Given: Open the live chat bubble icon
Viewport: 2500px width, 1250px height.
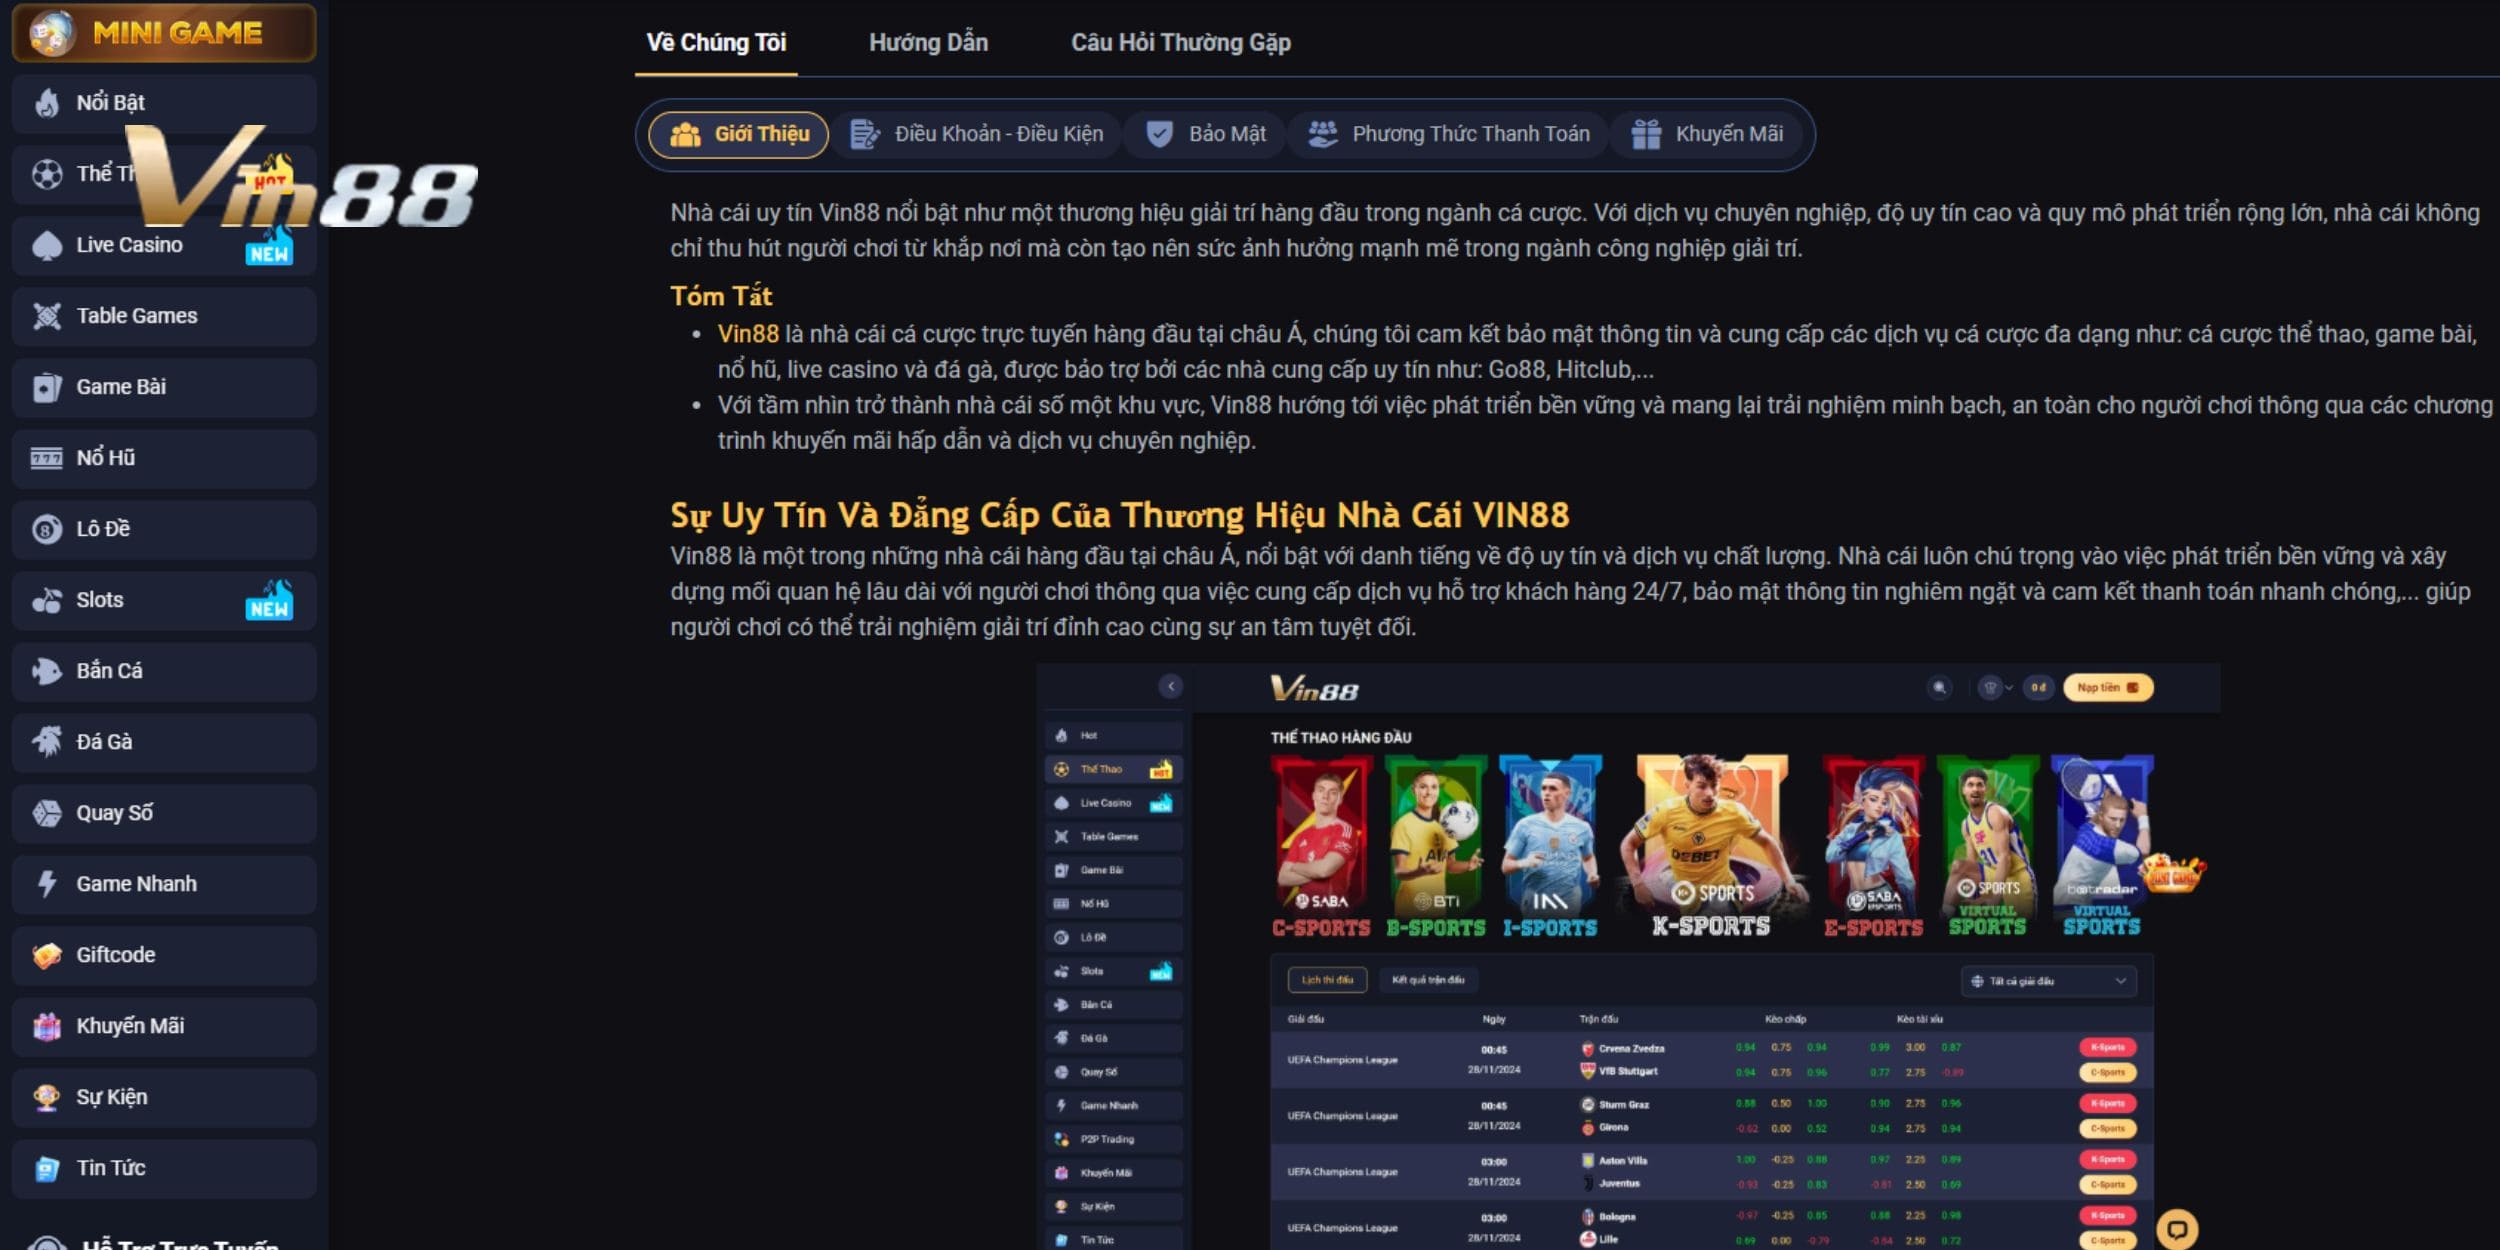Looking at the screenshot, I should (2177, 1229).
